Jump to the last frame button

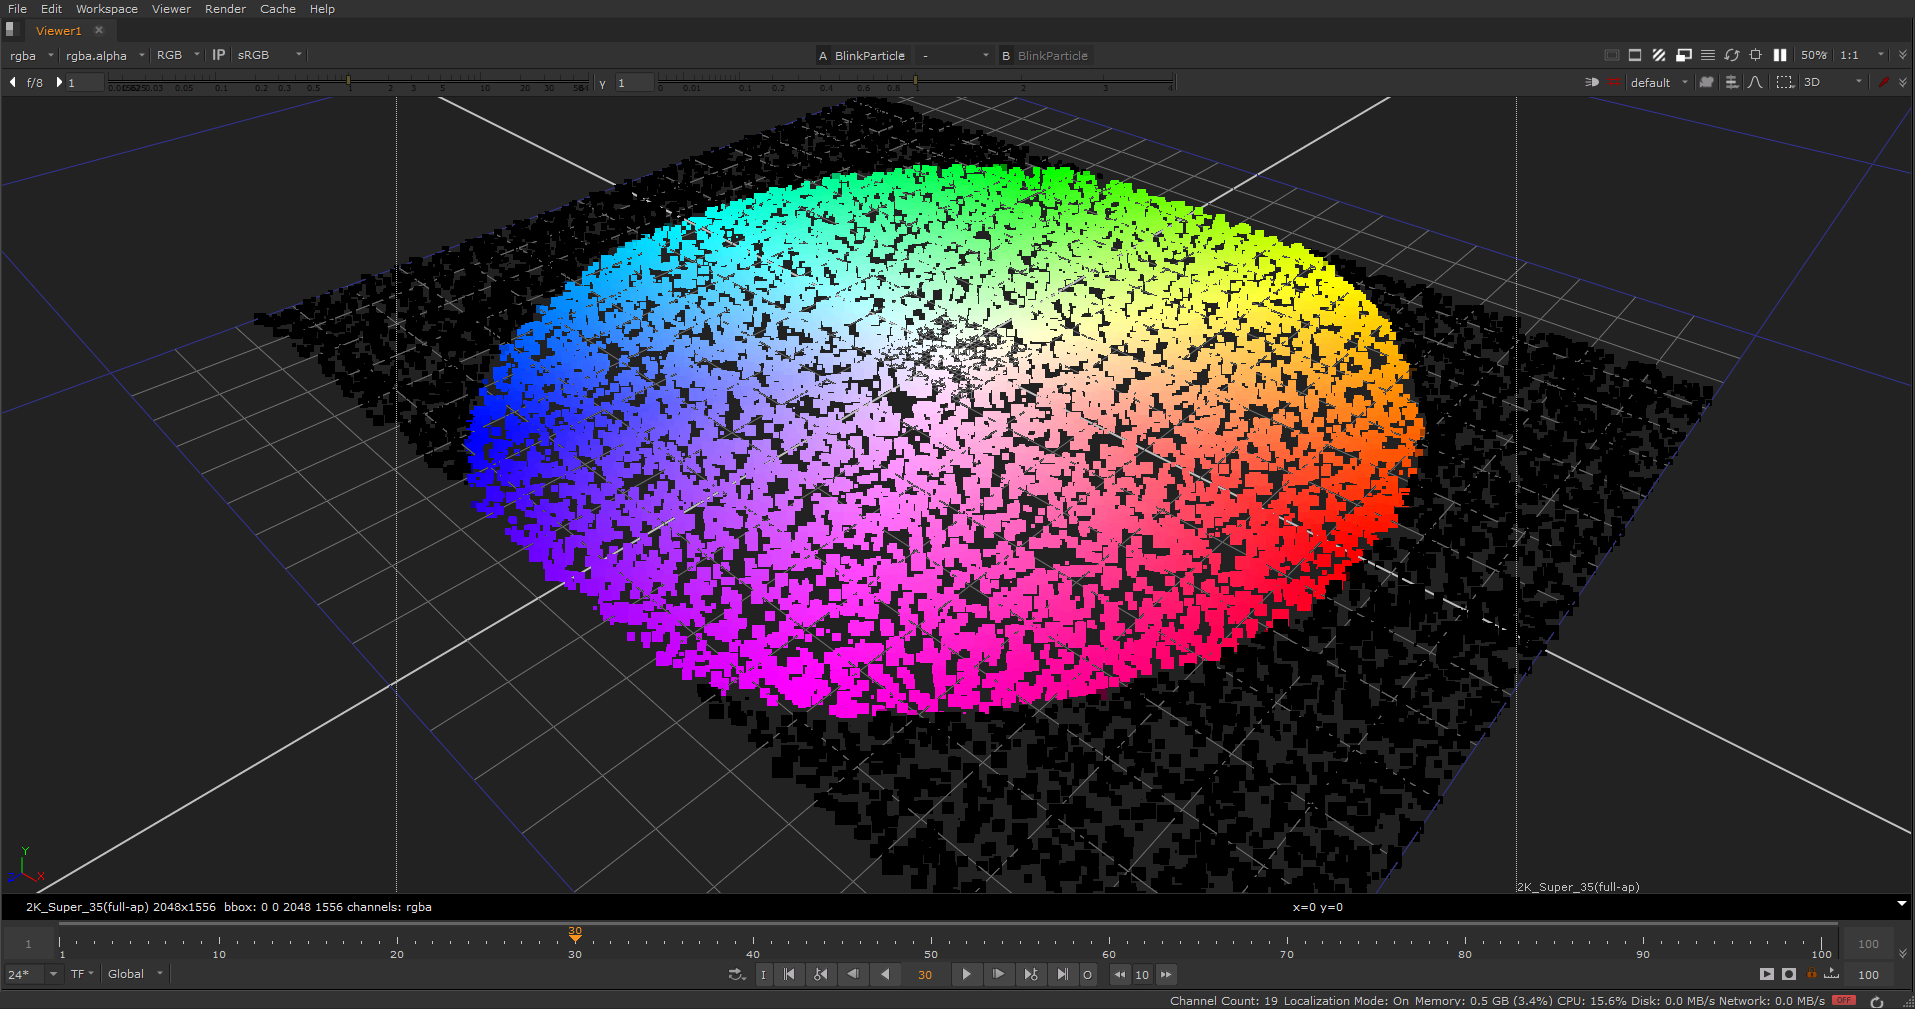[1062, 974]
